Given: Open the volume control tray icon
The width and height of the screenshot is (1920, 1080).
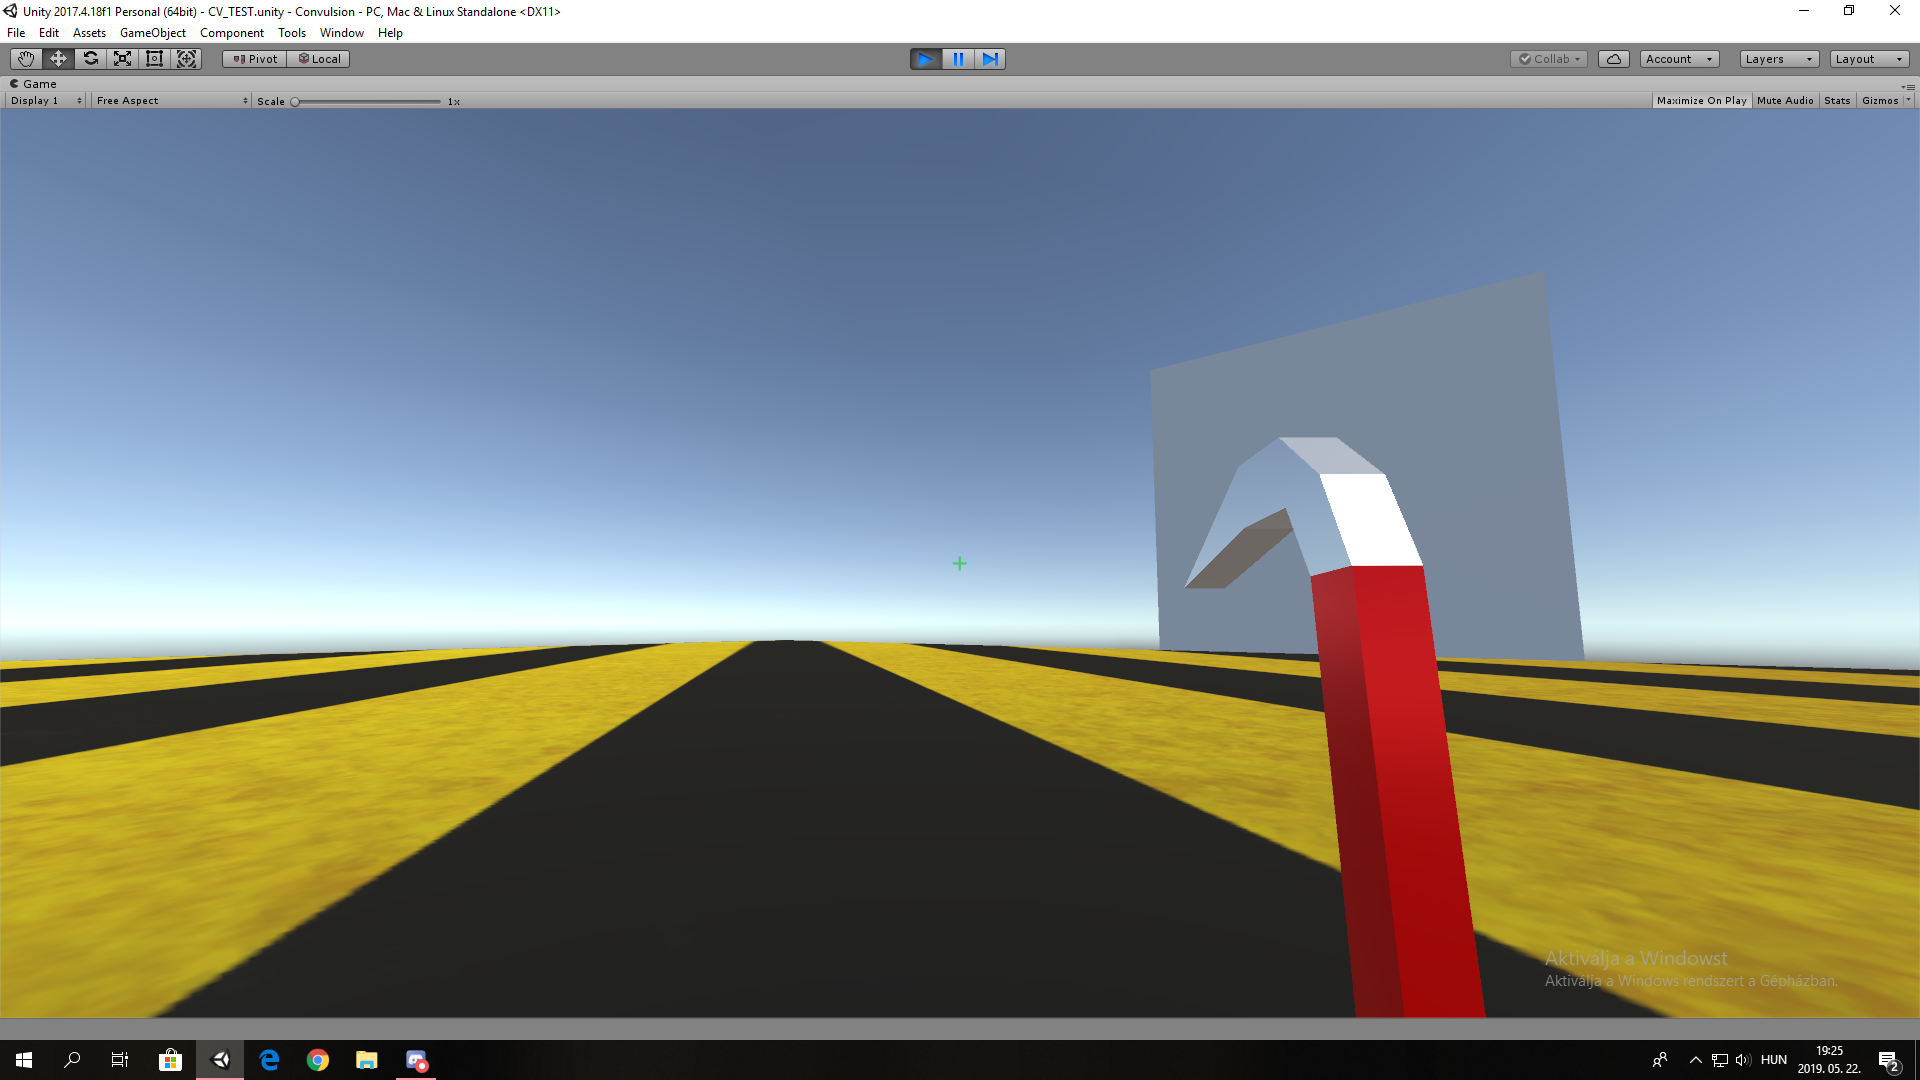Looking at the screenshot, I should pos(1743,1060).
